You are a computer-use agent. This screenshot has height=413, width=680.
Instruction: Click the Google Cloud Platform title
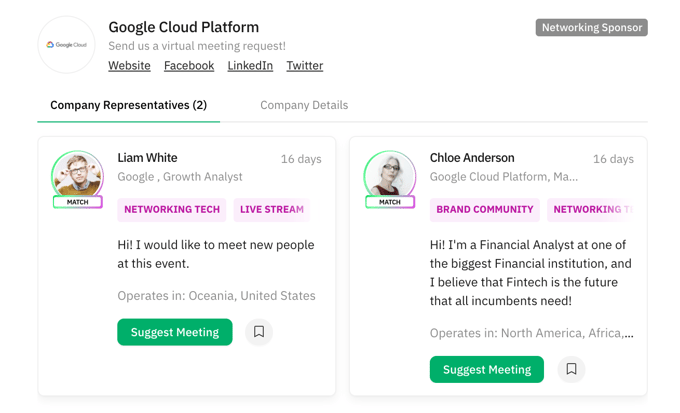(x=183, y=27)
